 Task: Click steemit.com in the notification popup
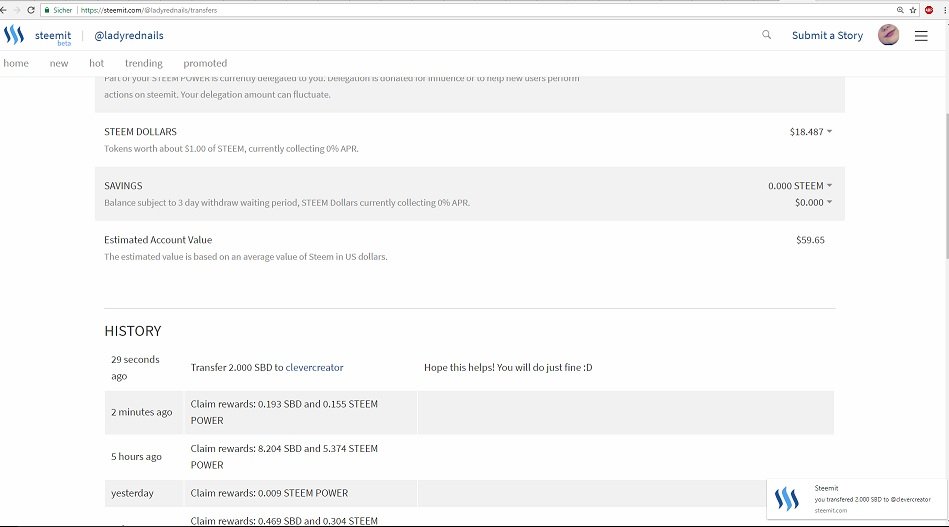(x=830, y=511)
